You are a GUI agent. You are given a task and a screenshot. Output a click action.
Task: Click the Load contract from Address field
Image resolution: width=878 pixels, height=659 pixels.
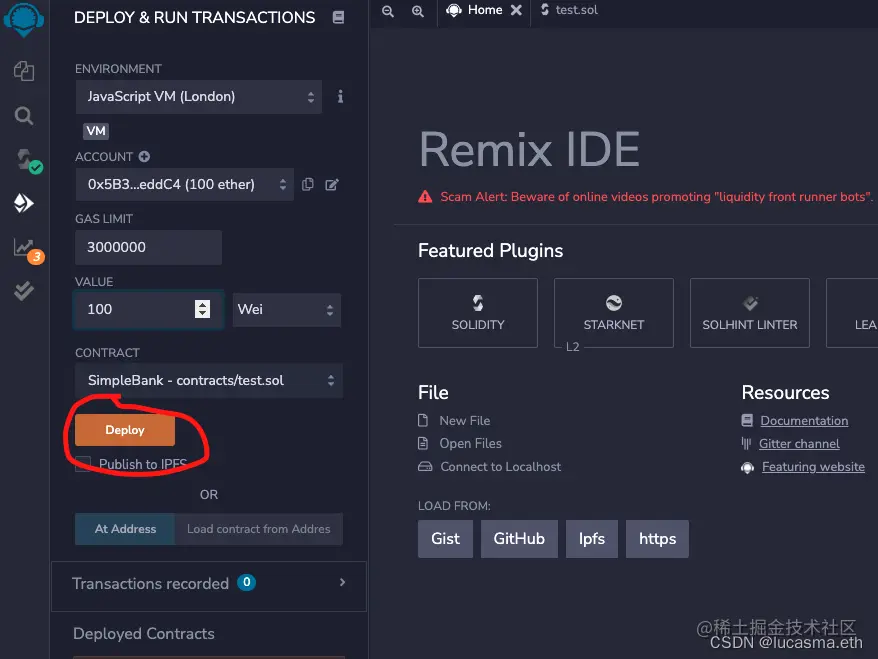[x=259, y=529]
